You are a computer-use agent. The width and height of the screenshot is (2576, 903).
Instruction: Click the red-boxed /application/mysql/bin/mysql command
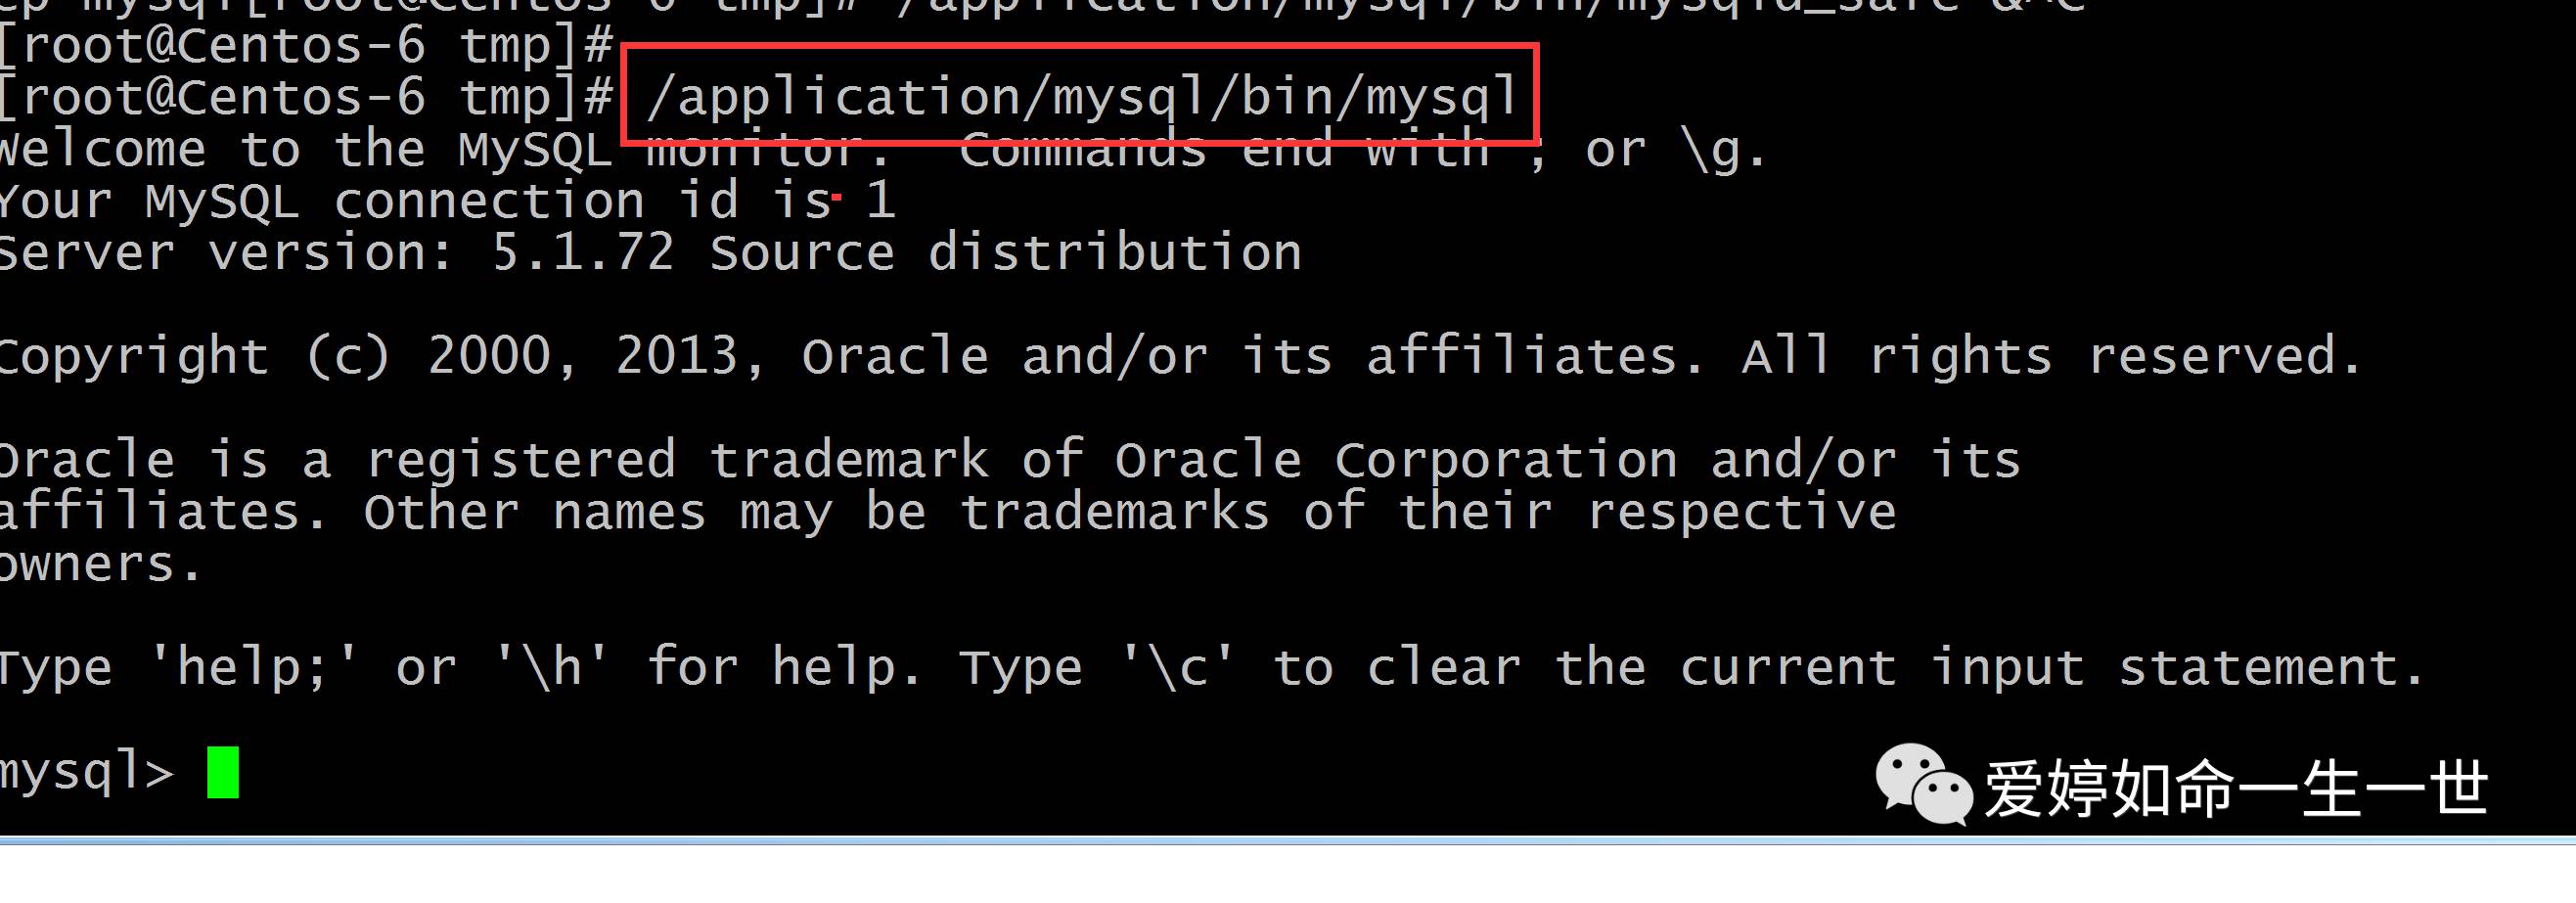point(1081,96)
